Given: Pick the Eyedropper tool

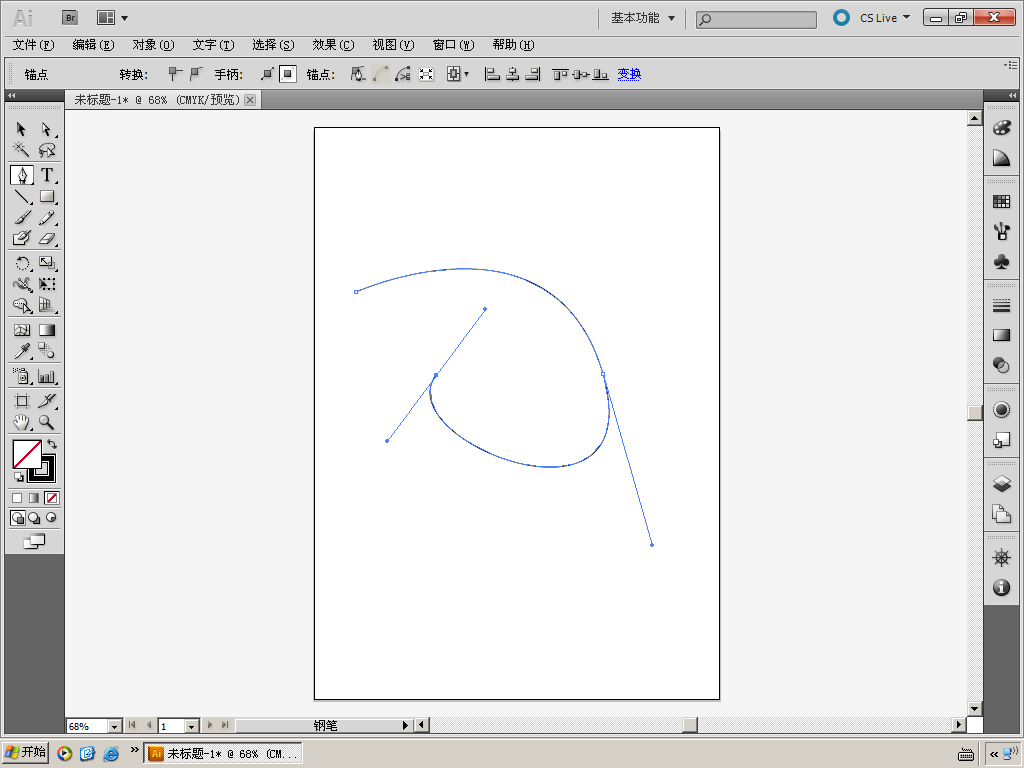Looking at the screenshot, I should [21, 351].
